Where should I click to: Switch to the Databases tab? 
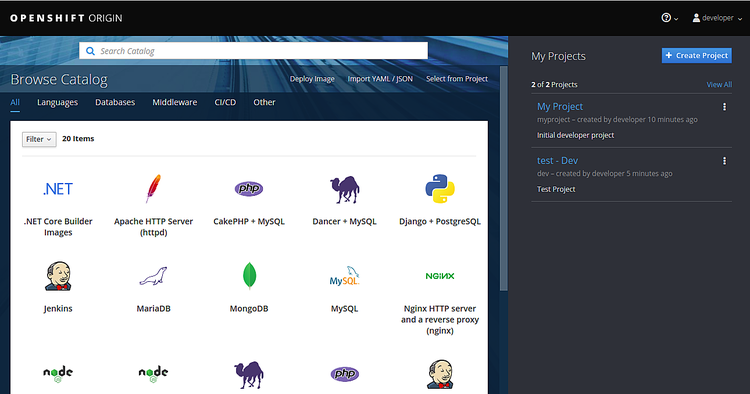pyautogui.click(x=115, y=102)
